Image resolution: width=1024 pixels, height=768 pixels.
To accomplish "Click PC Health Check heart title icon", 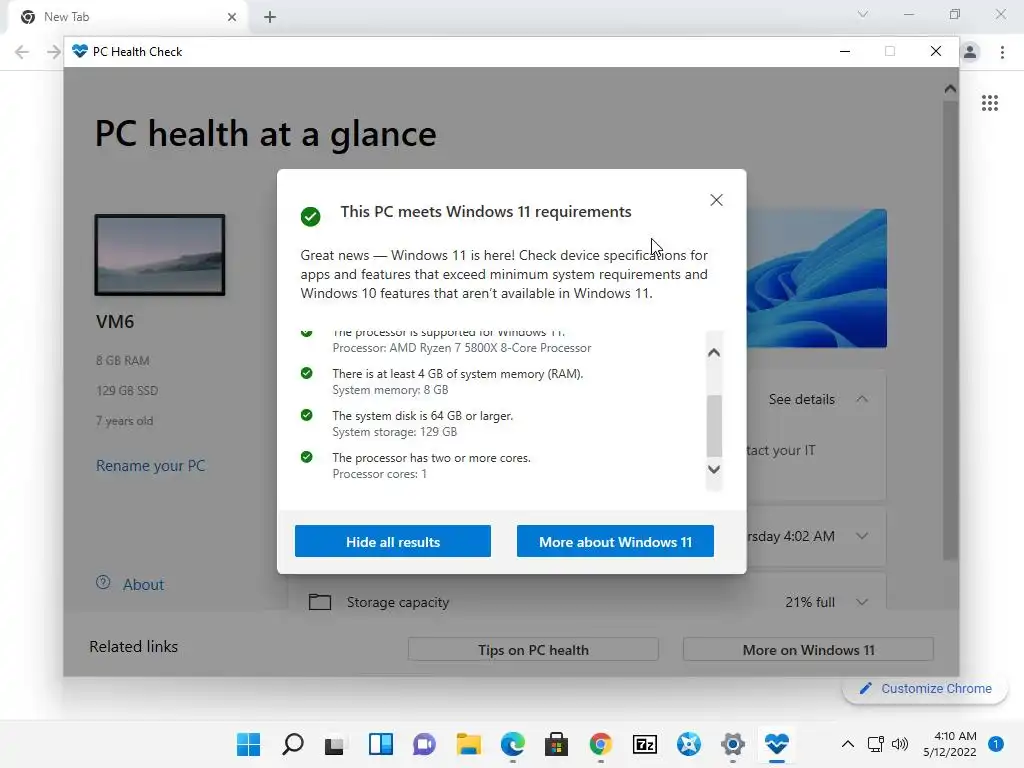I will [80, 51].
